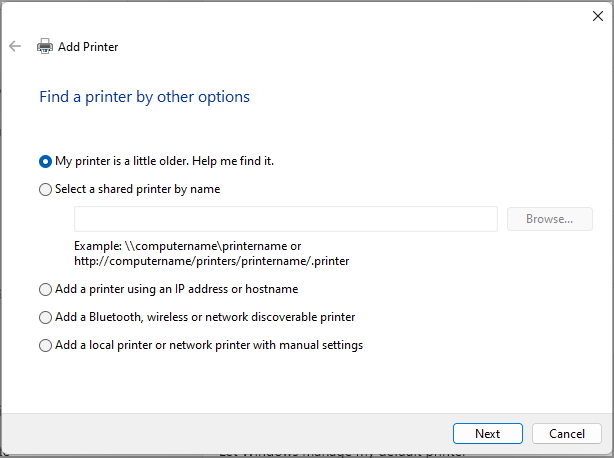Viewport: 614px width, 458px height.
Task: Close the Add Printer dialog window
Action: tap(598, 15)
